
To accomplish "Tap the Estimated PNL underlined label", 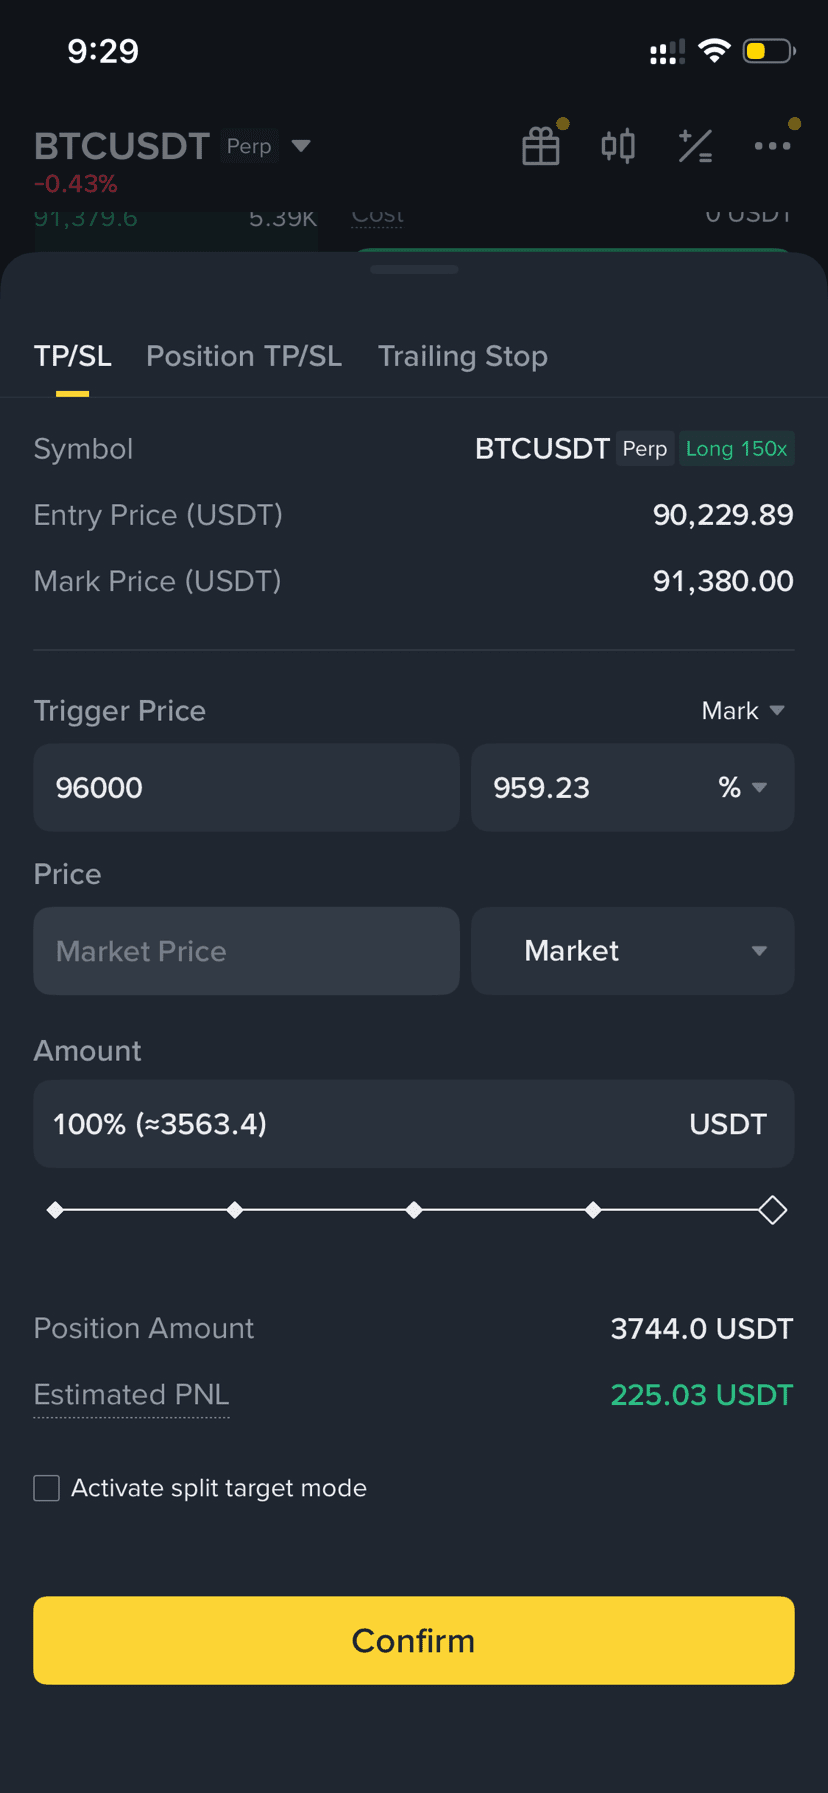I will [x=131, y=1394].
